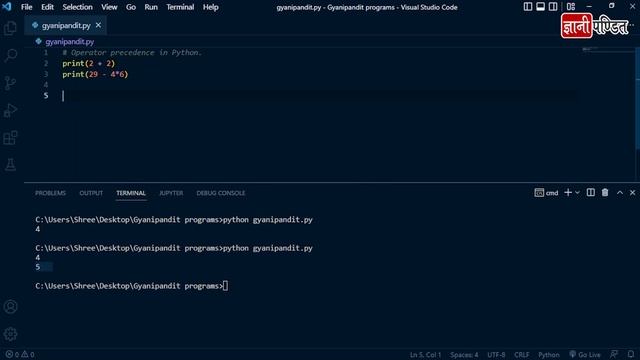Open the Search view in activity bar
The image size is (640, 360).
pyautogui.click(x=10, y=56)
